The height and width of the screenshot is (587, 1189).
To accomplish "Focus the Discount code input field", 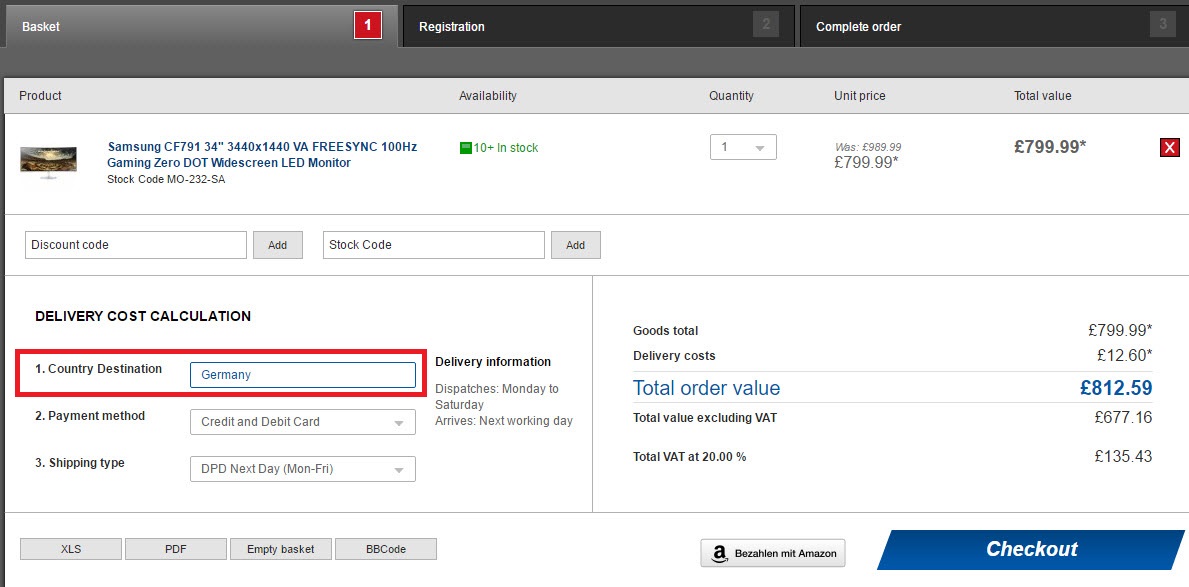I will click(x=136, y=245).
